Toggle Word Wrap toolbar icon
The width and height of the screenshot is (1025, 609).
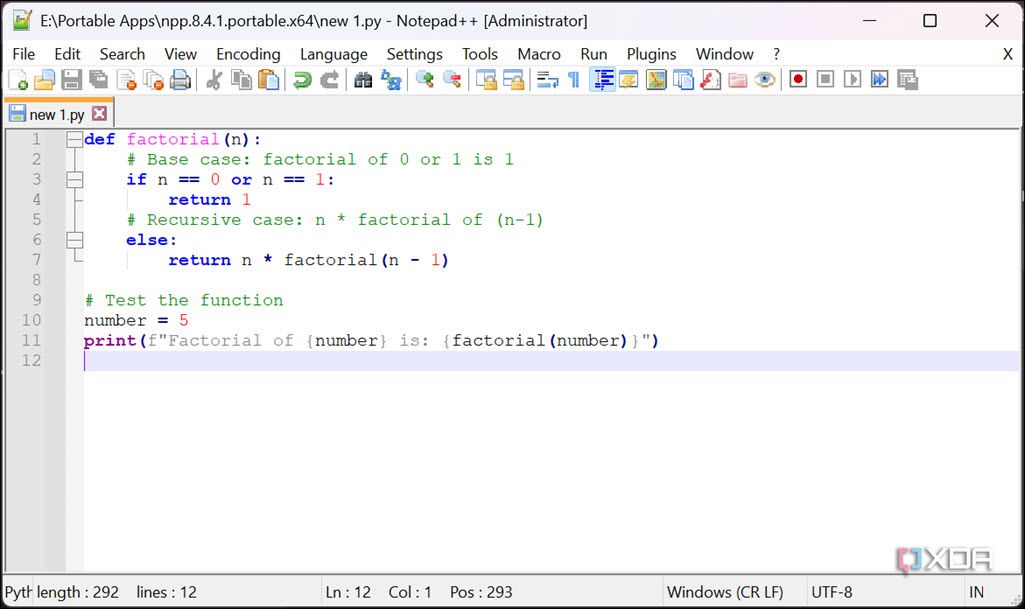tap(547, 80)
